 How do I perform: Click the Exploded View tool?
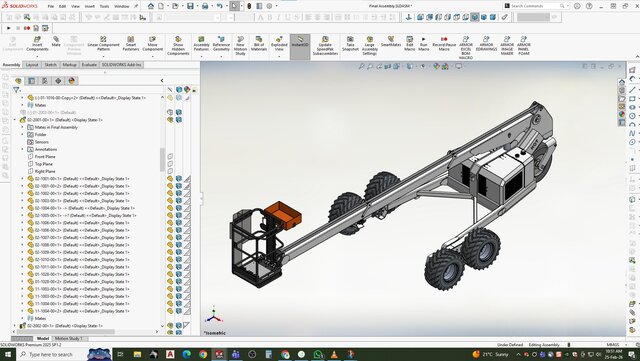(279, 44)
